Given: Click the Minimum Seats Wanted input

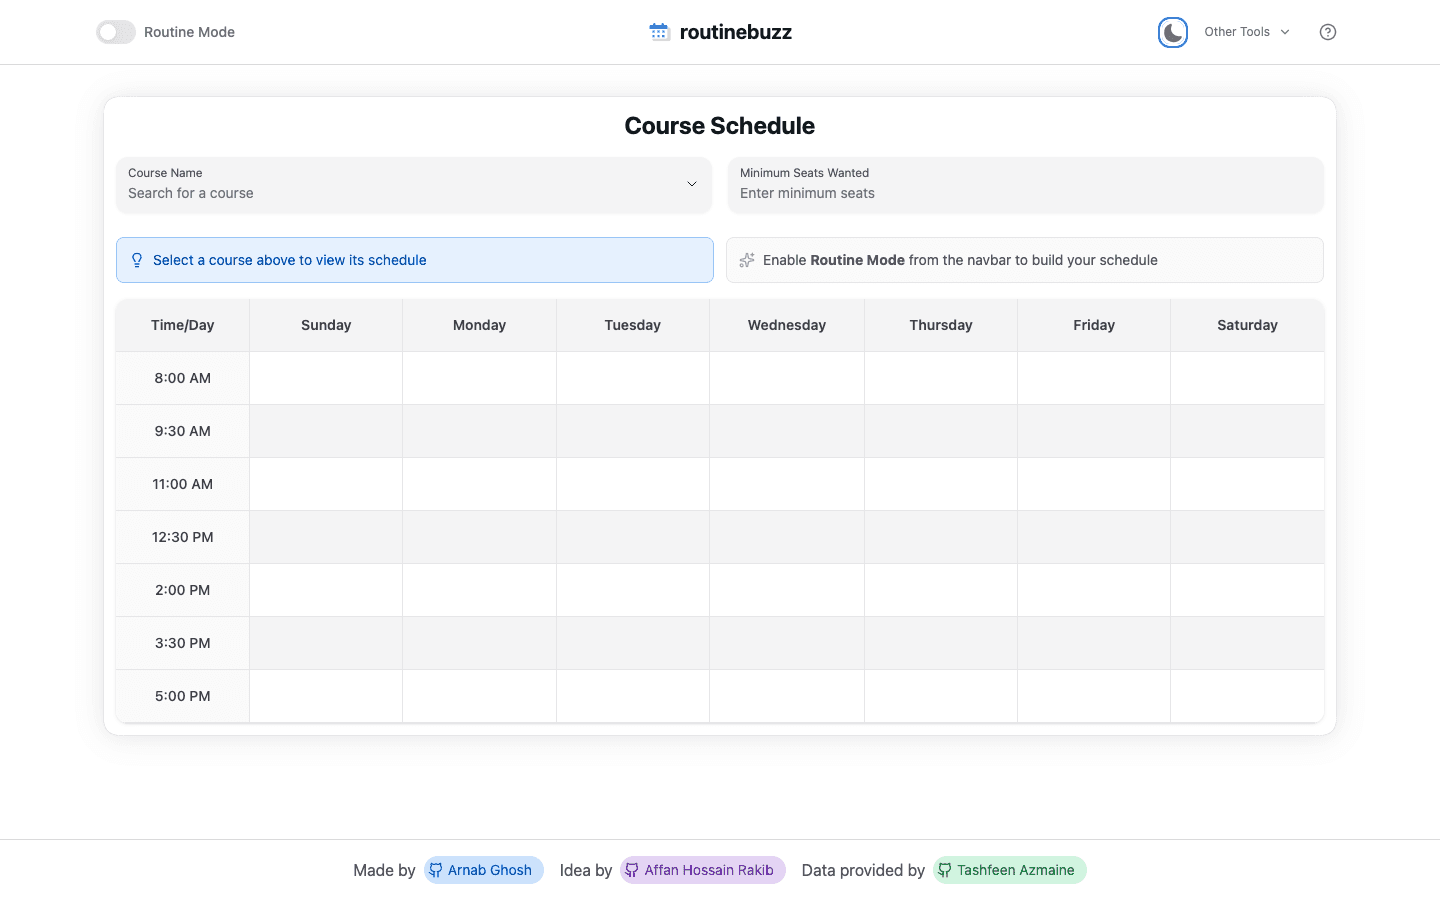Looking at the screenshot, I should pos(1024,193).
